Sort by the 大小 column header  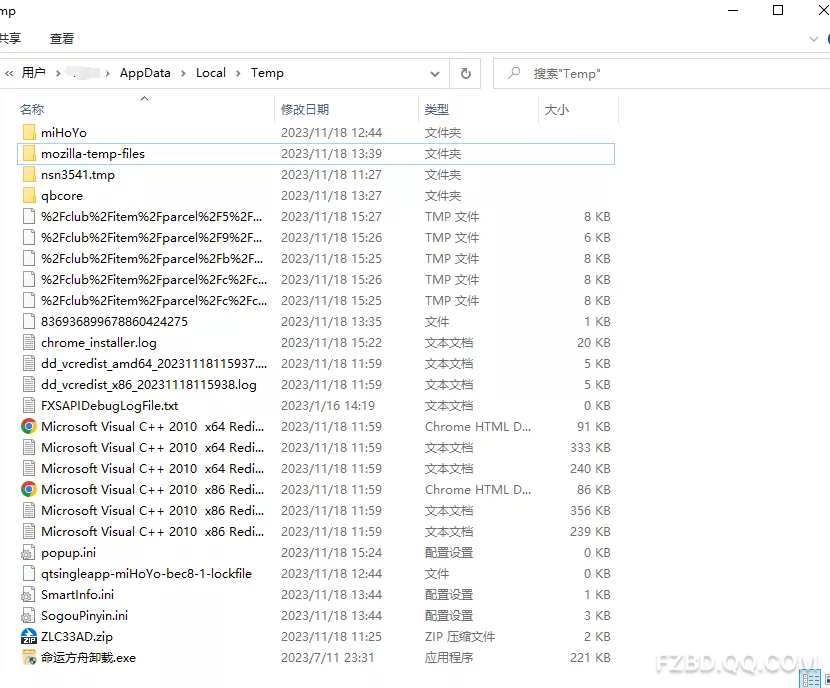tap(557, 110)
